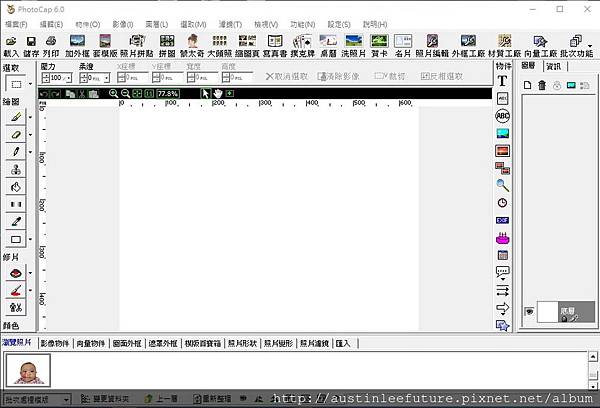Click the 儲存 save icon

[x=31, y=46]
